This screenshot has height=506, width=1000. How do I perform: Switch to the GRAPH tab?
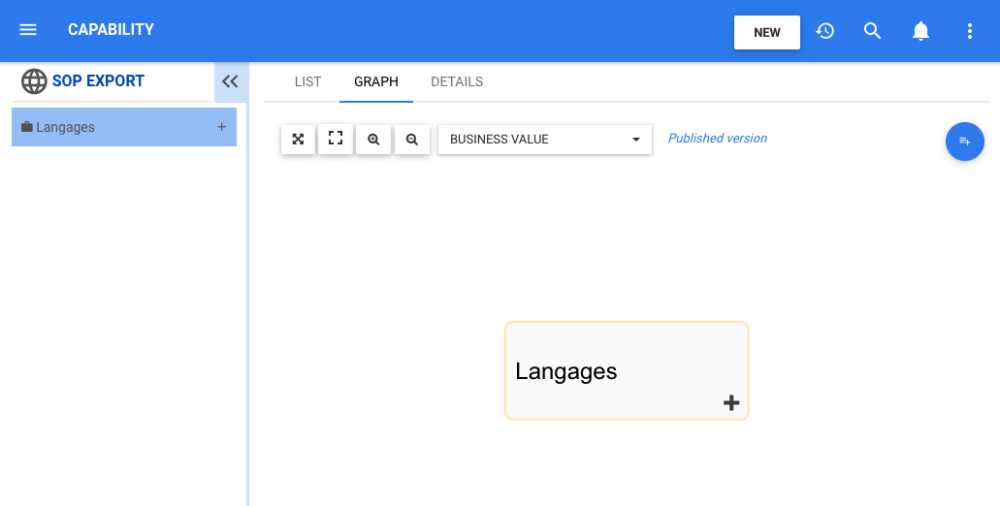(x=376, y=82)
